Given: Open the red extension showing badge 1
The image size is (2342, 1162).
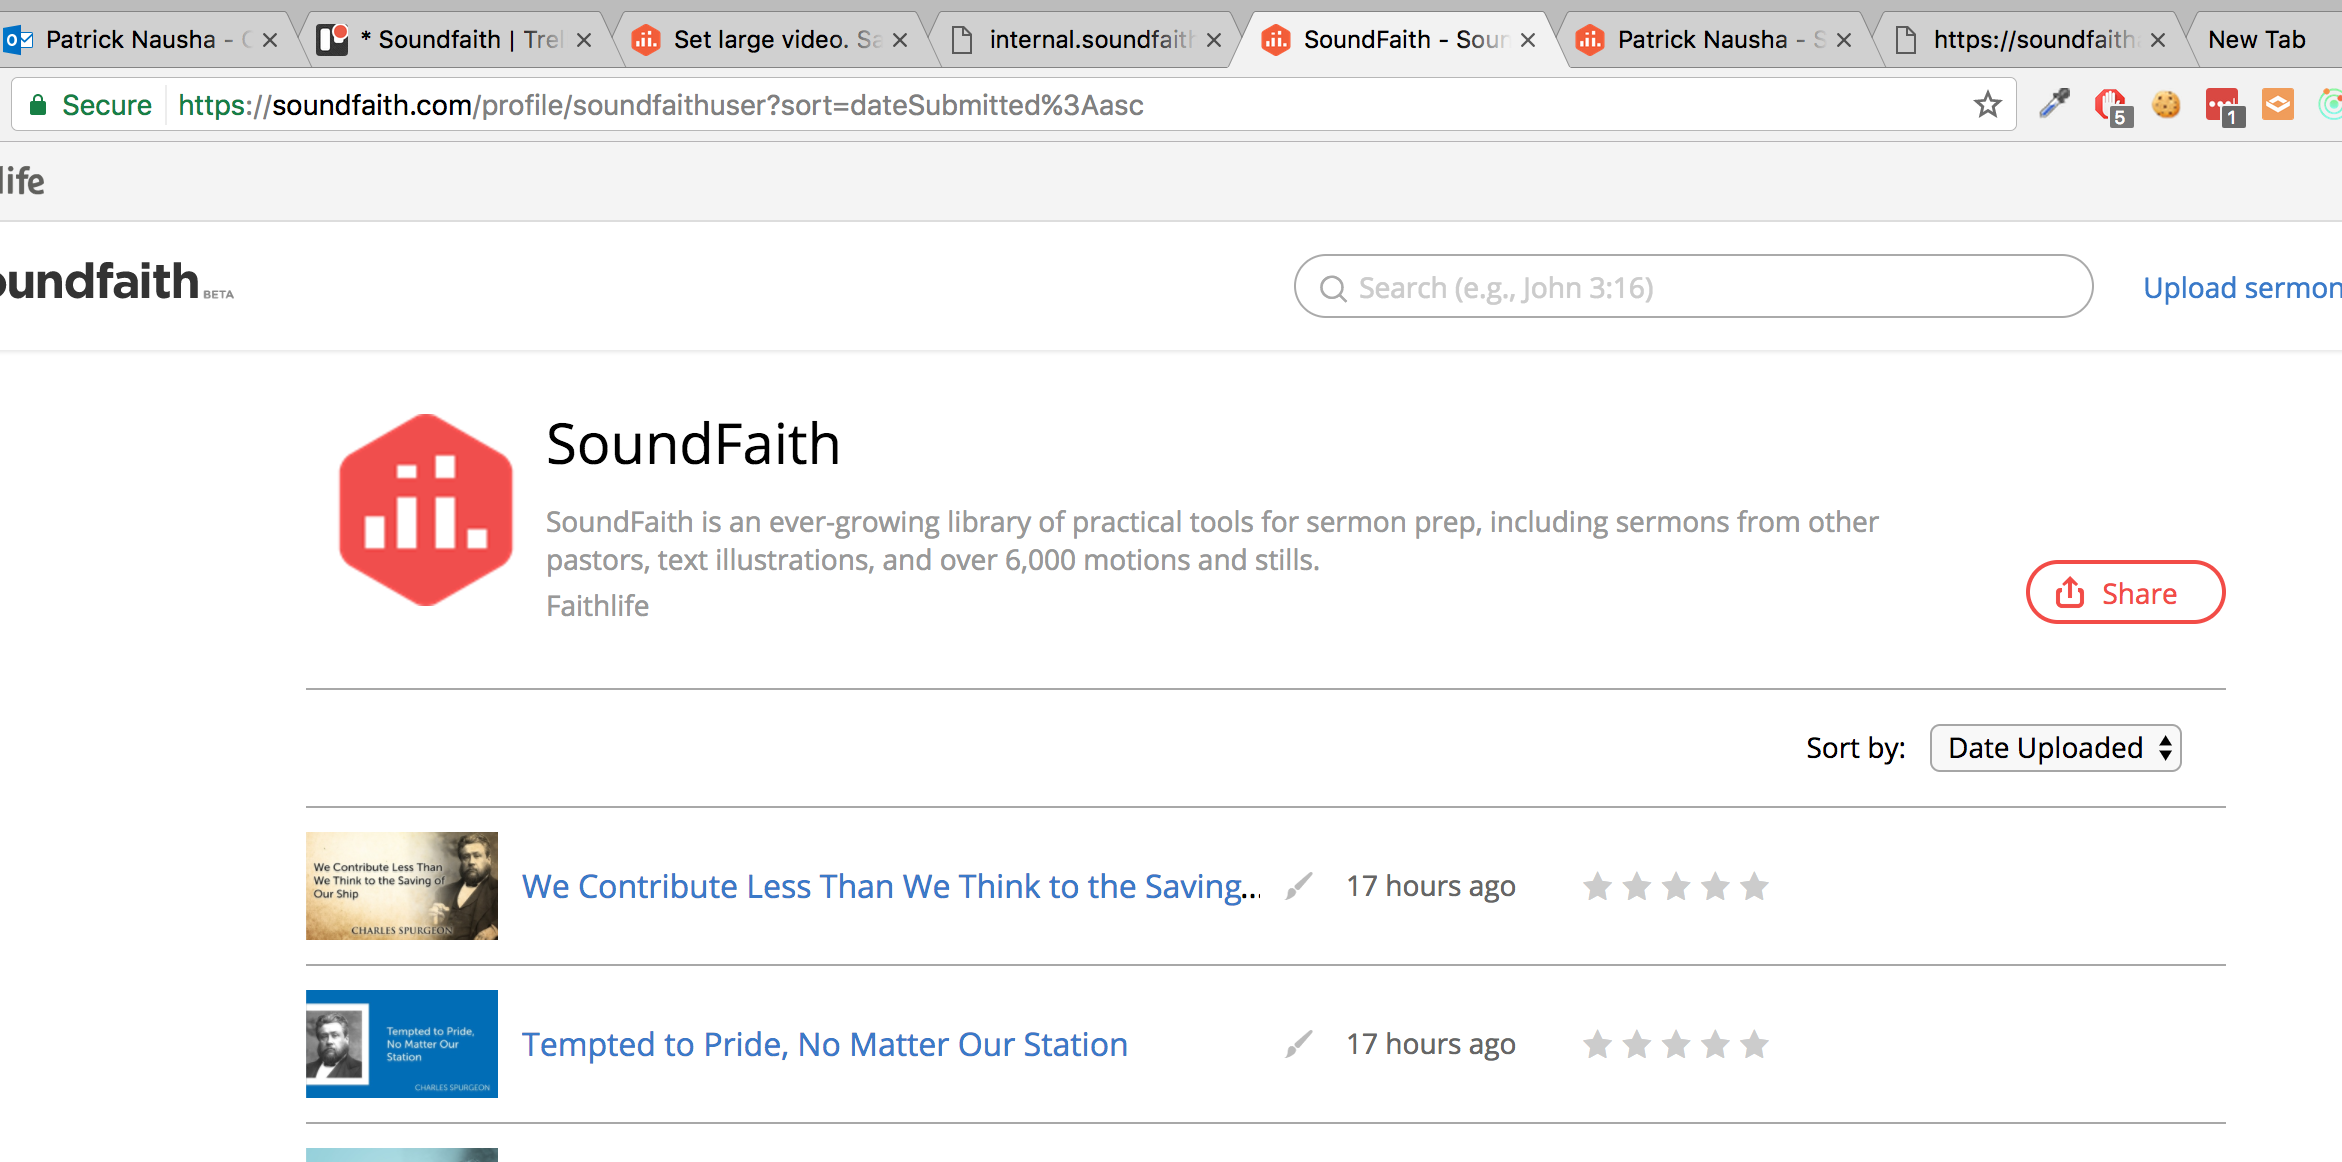Looking at the screenshot, I should (x=2224, y=106).
